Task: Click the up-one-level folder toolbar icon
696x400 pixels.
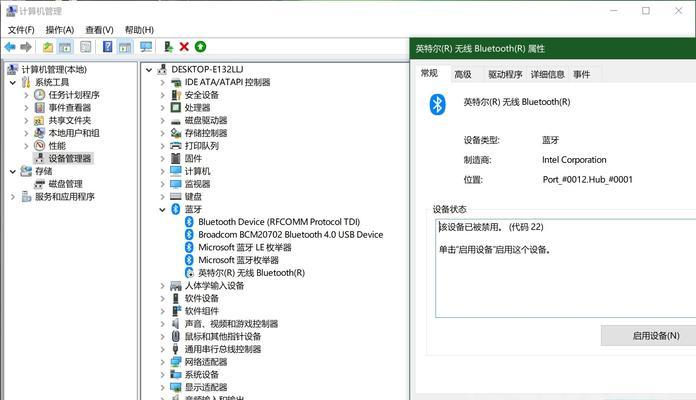Action: tap(48, 47)
